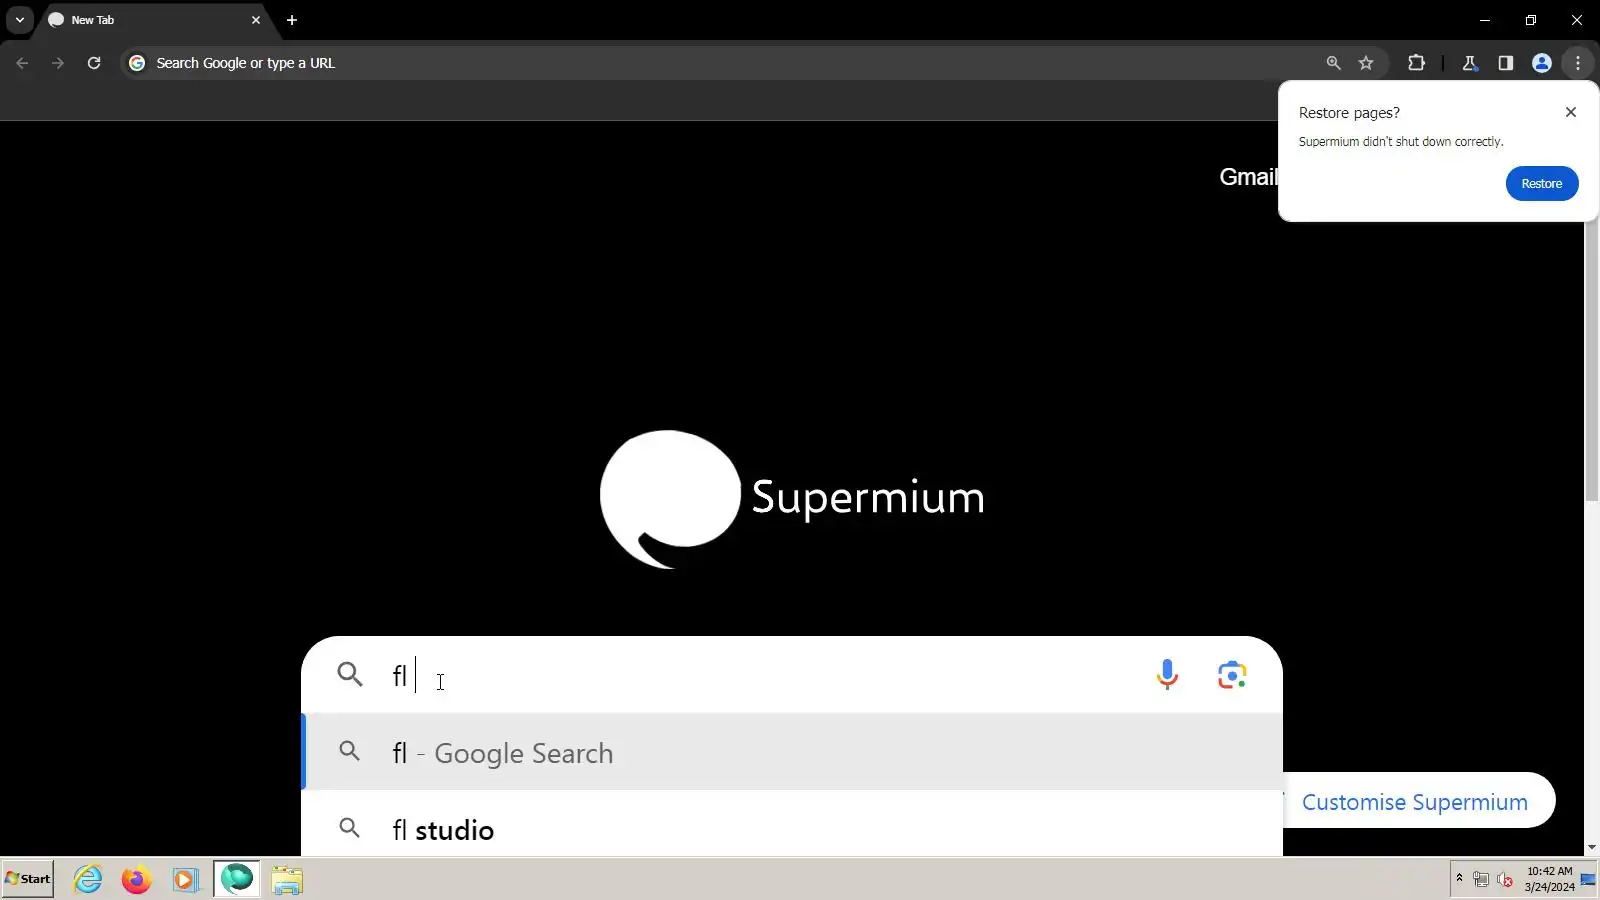
Task: Select the fl - Google Search suggestion
Action: (x=792, y=753)
